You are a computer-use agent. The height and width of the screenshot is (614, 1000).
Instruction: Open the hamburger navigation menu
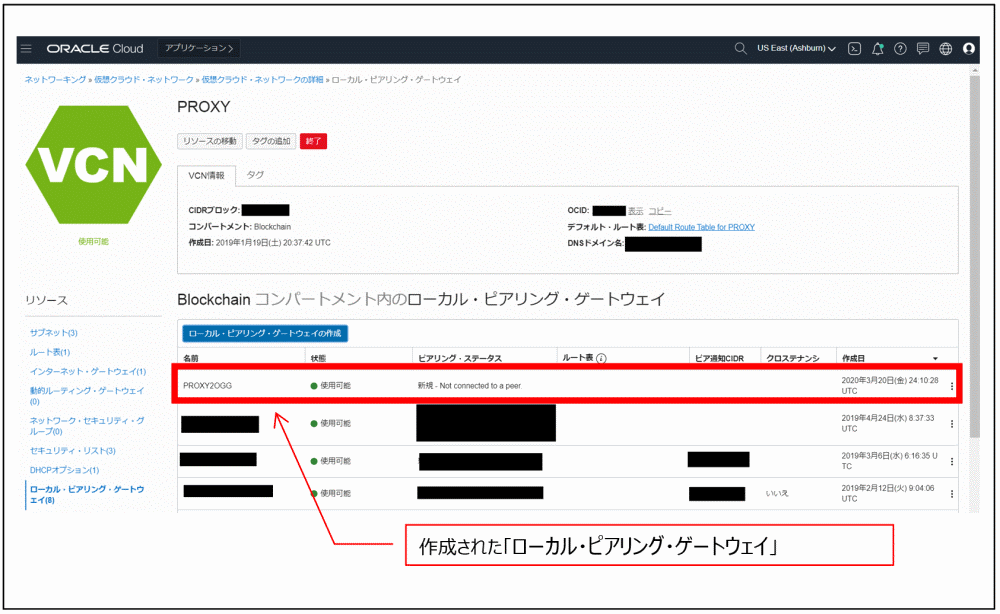coord(26,48)
